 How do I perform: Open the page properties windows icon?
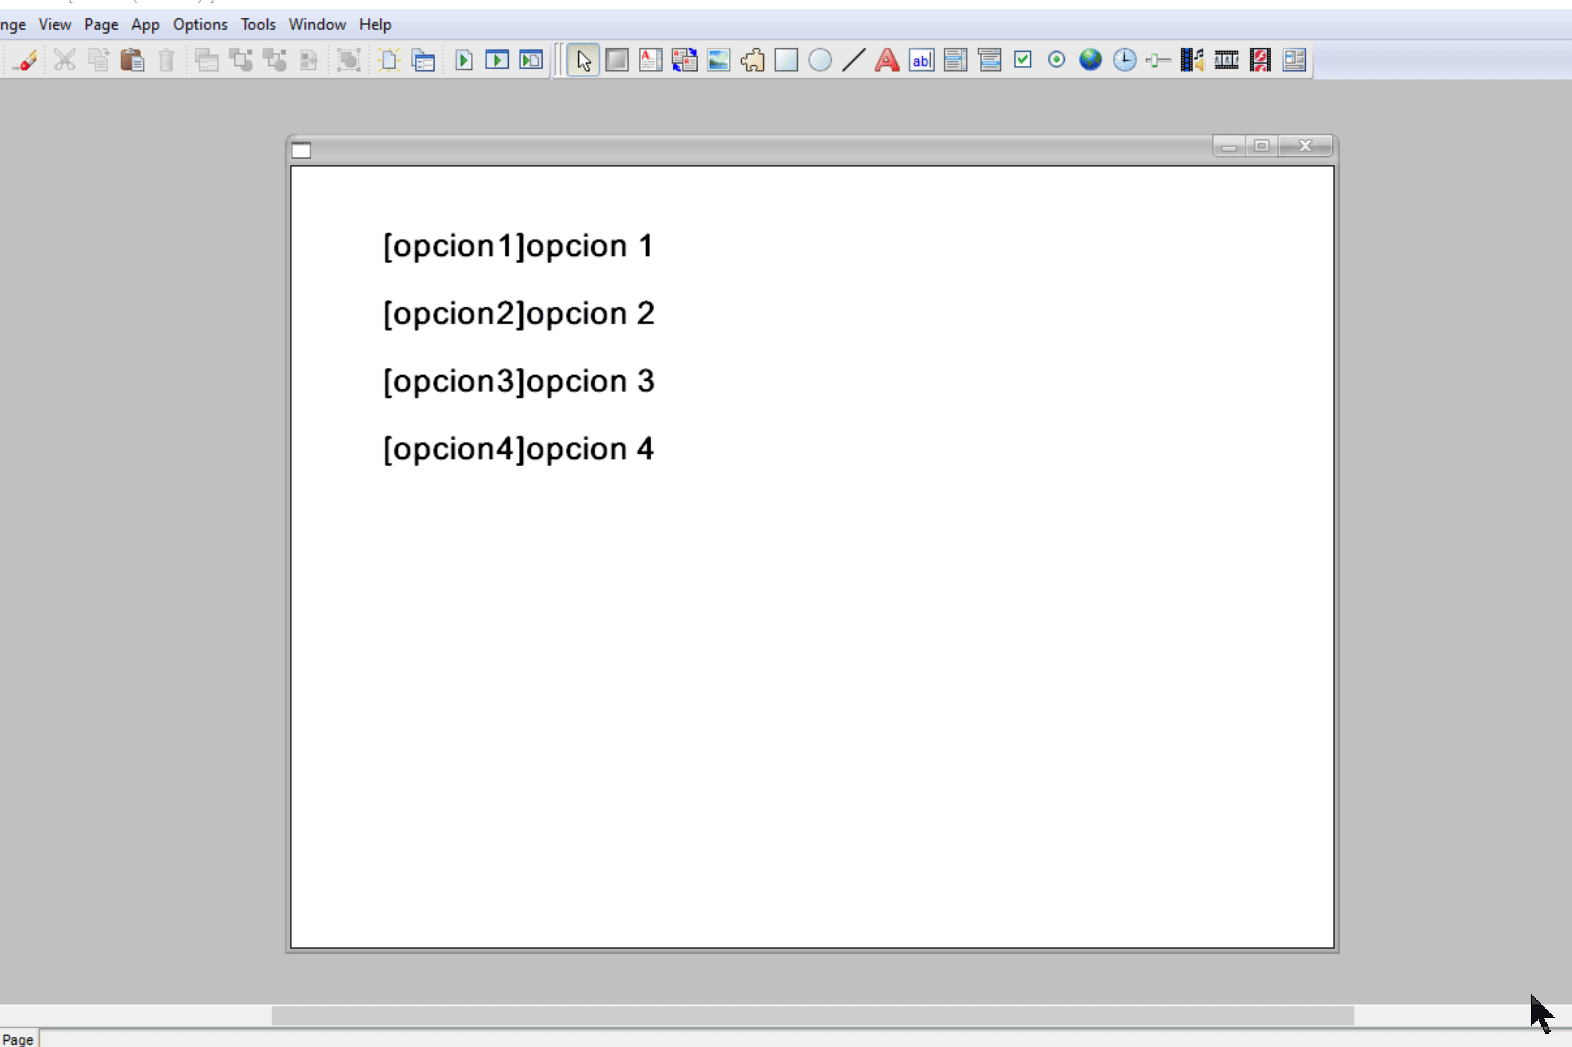[423, 60]
